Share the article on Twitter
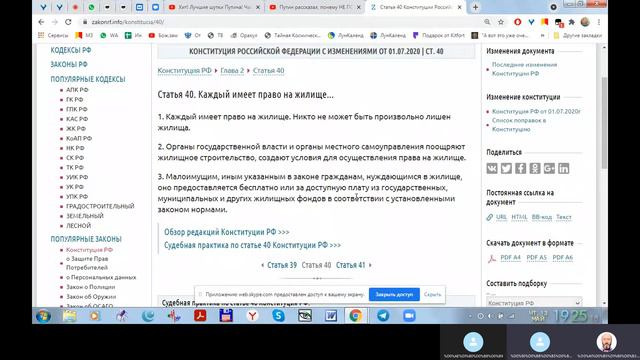The image size is (640, 360). pyautogui.click(x=506, y=168)
